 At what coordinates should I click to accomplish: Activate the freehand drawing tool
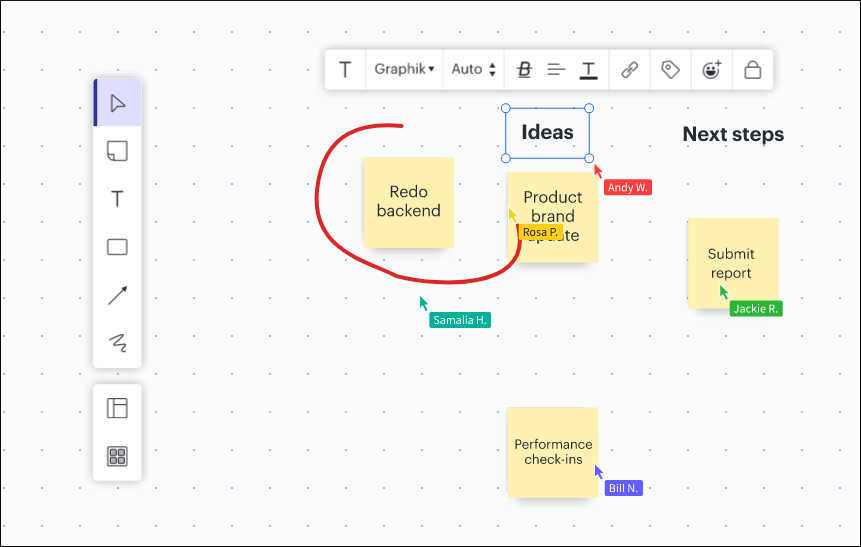pos(118,343)
